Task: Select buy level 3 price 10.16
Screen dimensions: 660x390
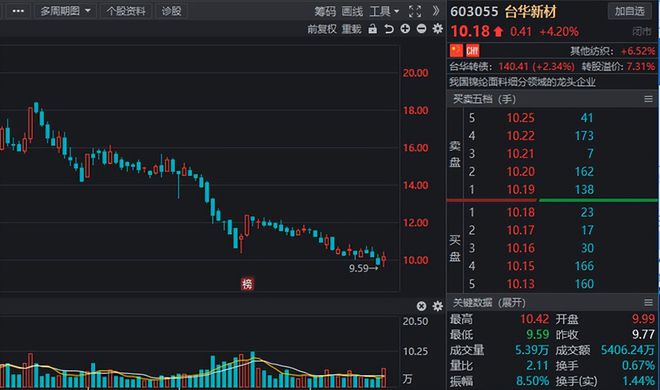Action: [x=520, y=248]
